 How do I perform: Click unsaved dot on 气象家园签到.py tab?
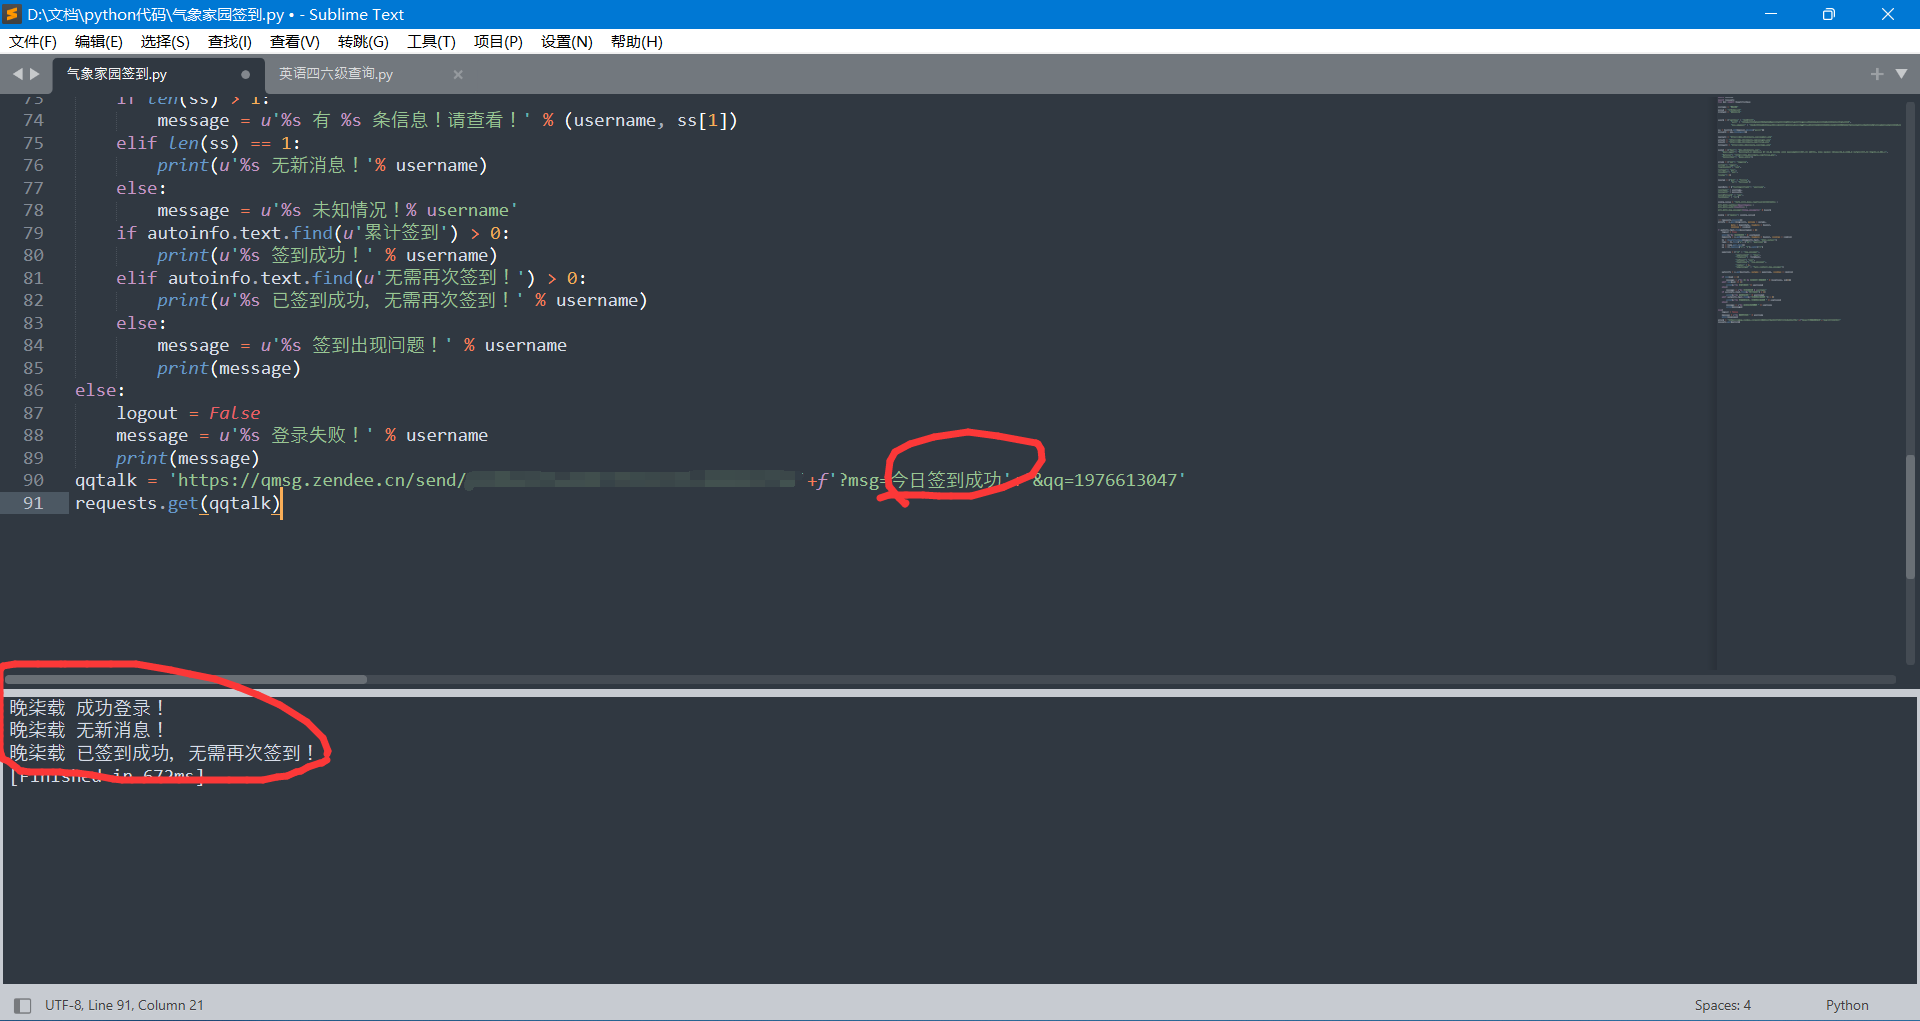245,74
